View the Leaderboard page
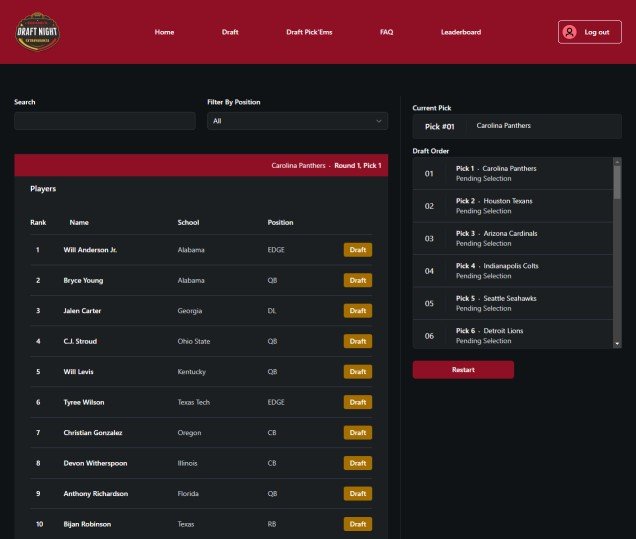636x539 pixels. point(460,32)
